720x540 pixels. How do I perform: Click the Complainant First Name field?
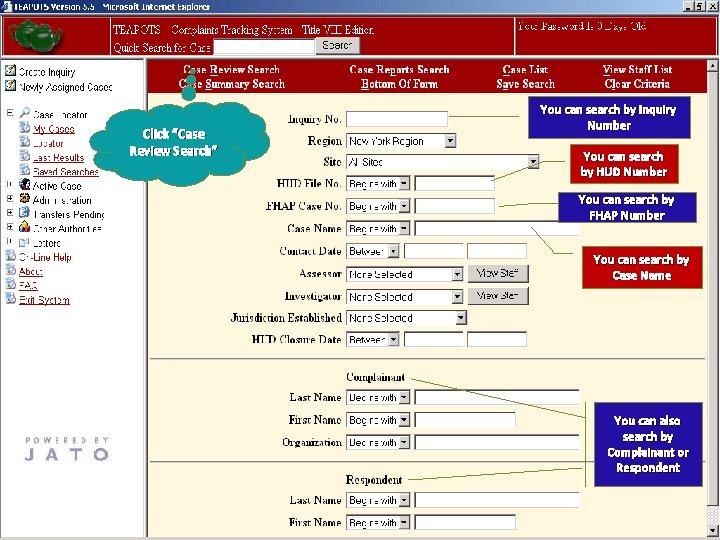[465, 420]
